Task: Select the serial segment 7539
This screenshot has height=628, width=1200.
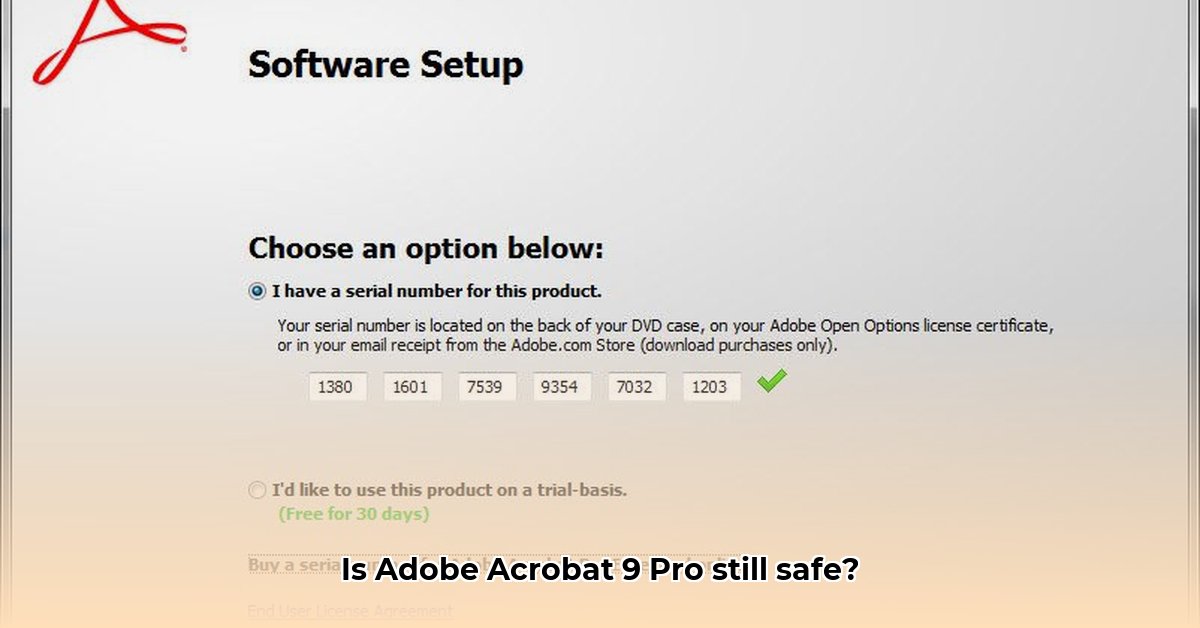Action: pyautogui.click(x=487, y=387)
